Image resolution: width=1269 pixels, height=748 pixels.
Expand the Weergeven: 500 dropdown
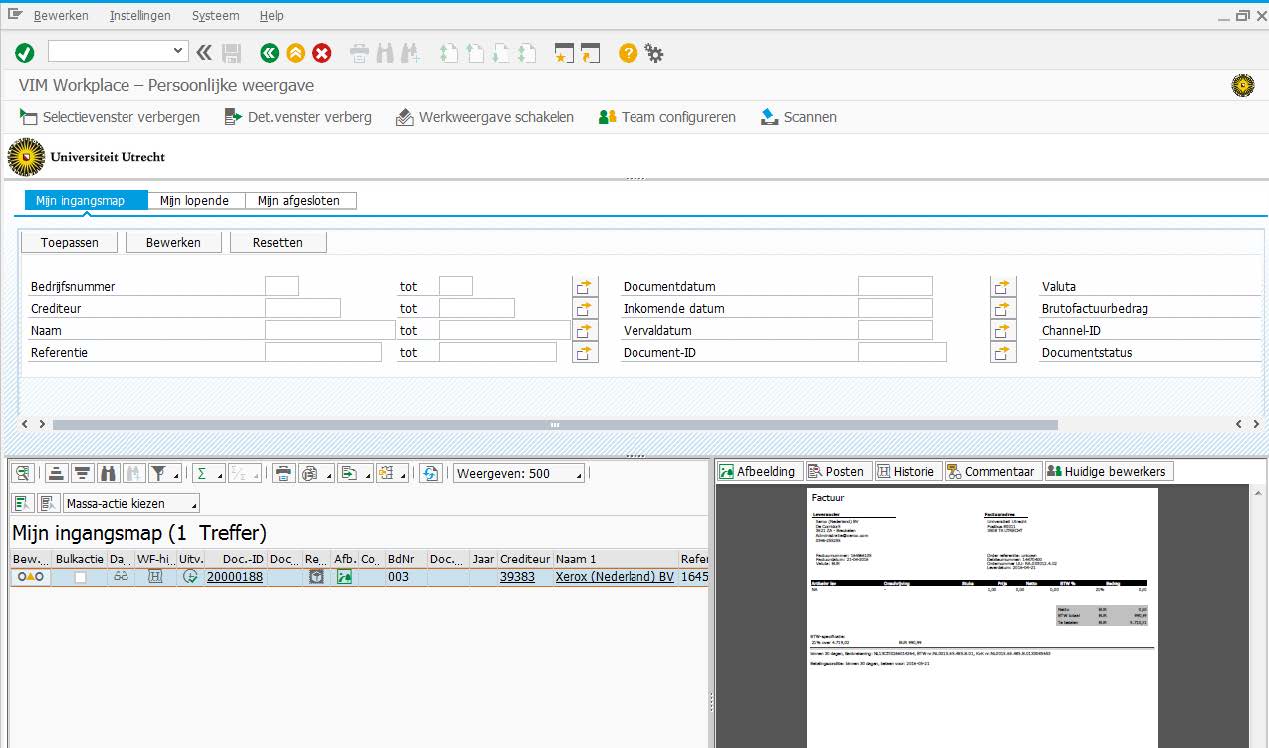pos(518,474)
